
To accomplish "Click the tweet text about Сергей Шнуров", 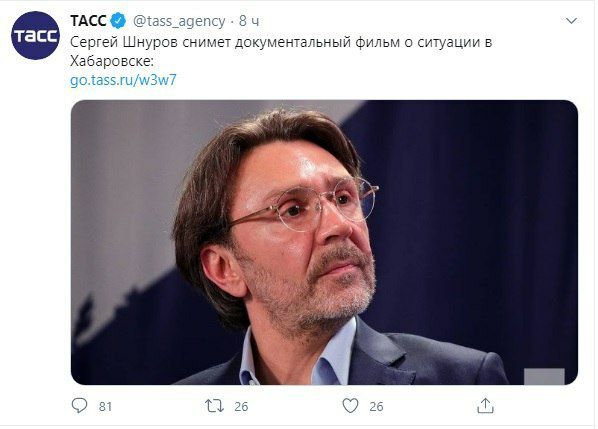I will click(x=281, y=51).
